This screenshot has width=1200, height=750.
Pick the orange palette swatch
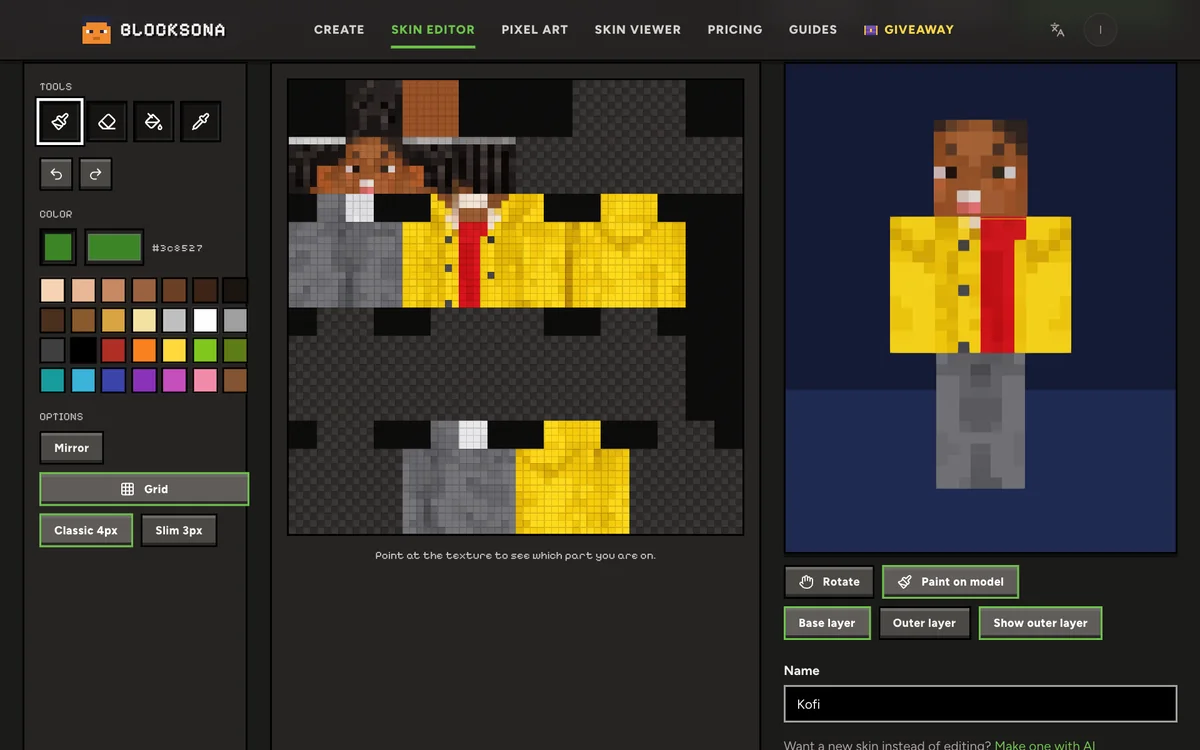[144, 350]
